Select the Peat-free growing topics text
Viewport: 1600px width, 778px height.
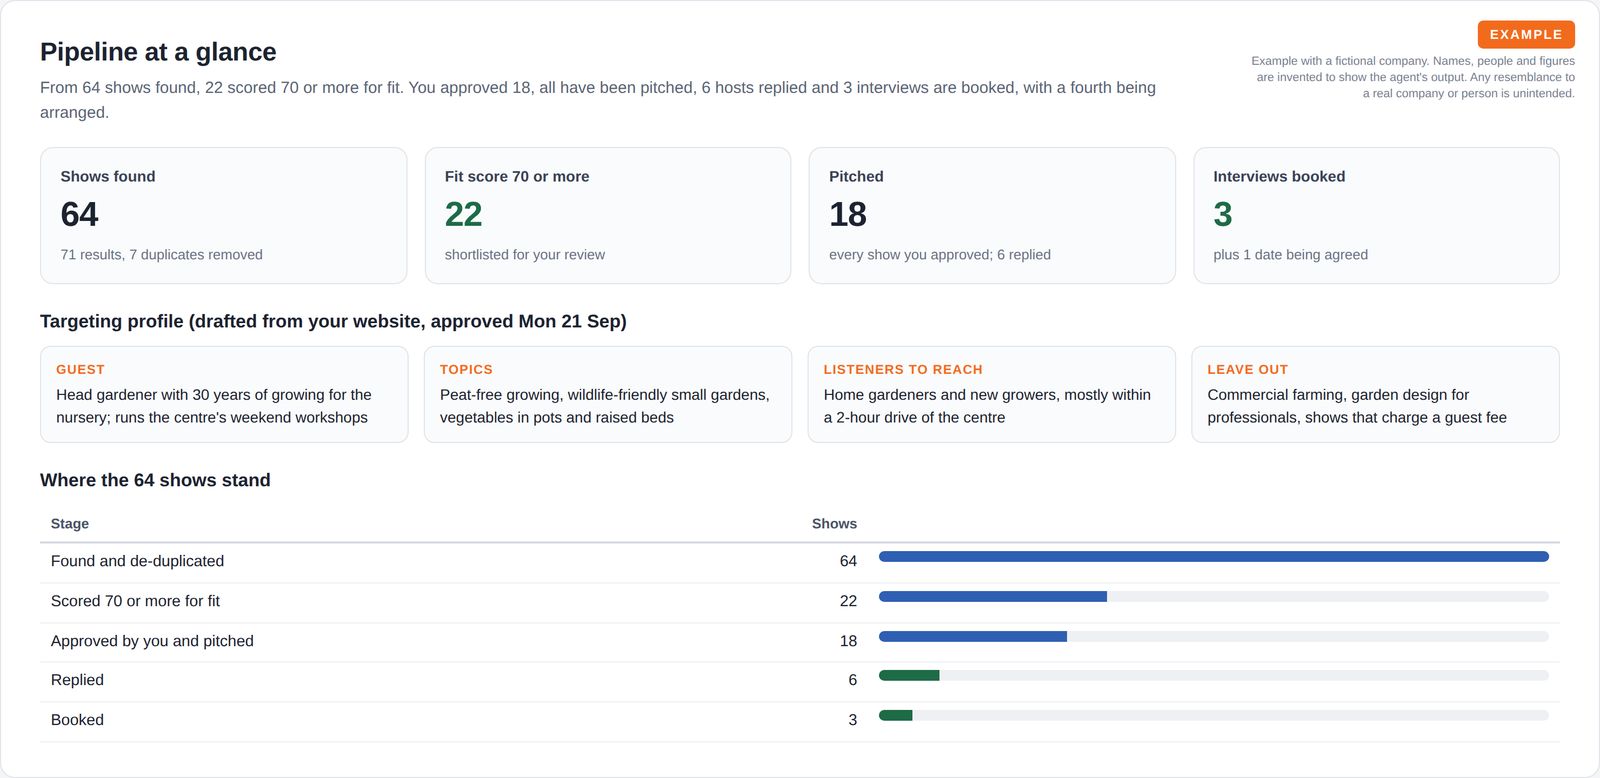pyautogui.click(x=605, y=406)
